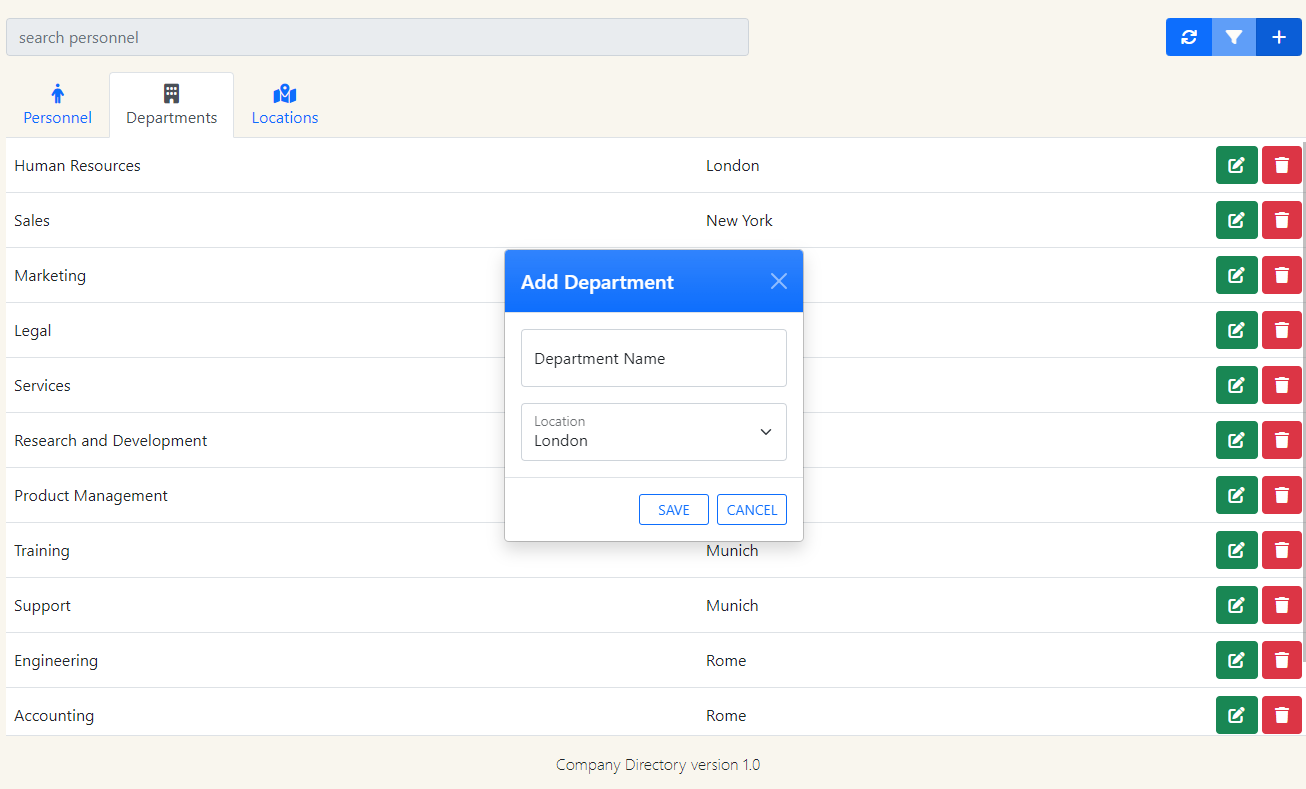Expand the Location dropdown in dialog

[653, 432]
